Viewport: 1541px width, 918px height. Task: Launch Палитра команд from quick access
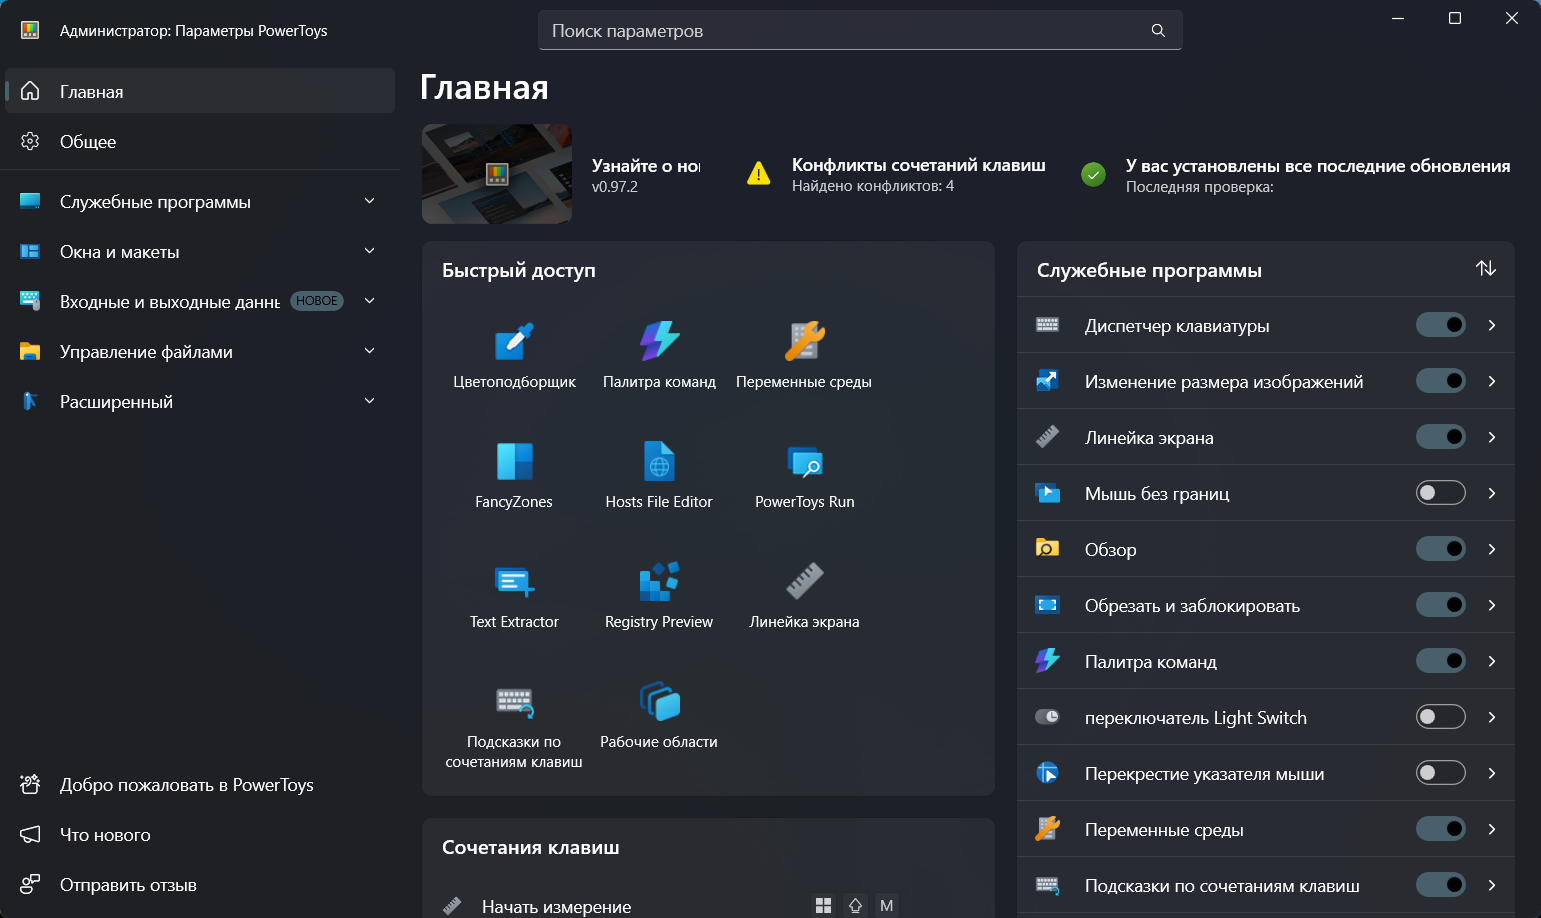coord(659,342)
